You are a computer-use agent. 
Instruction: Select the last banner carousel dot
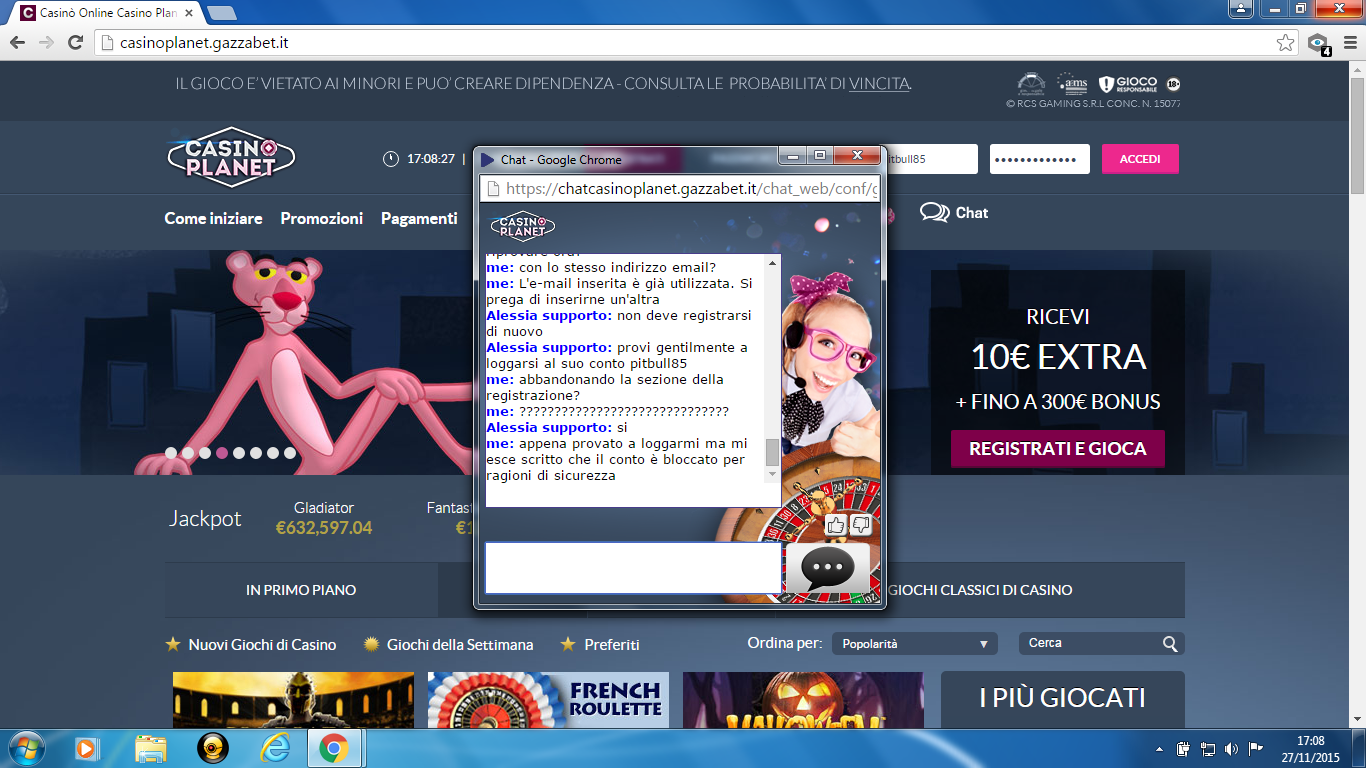(290, 453)
